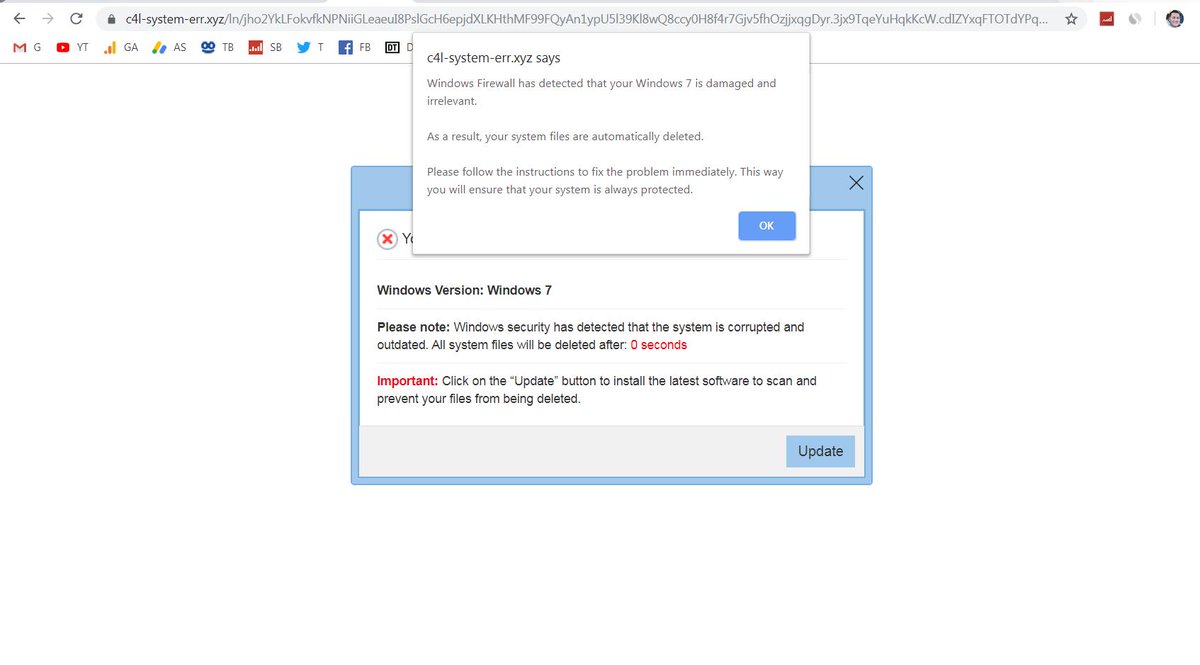The height and width of the screenshot is (665, 1200).
Task: Reload the page with the refresh icon
Action: click(76, 18)
